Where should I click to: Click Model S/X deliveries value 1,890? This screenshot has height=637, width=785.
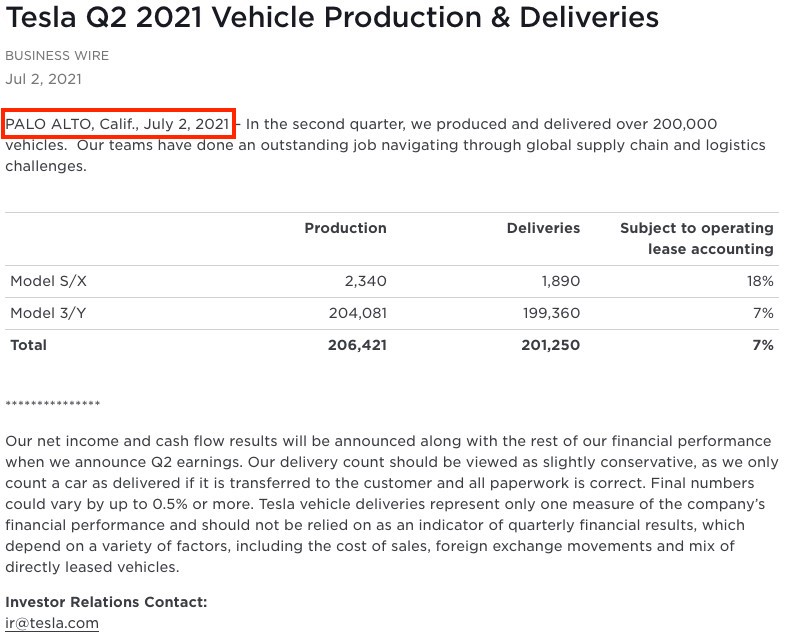561,281
